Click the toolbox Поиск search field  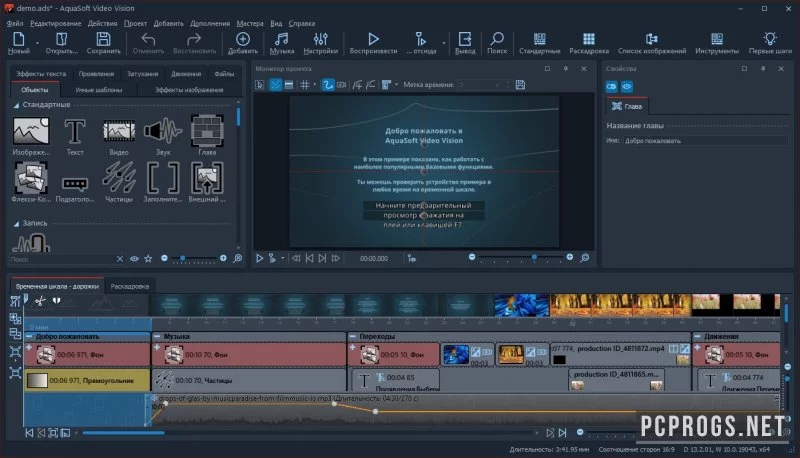[x=61, y=260]
